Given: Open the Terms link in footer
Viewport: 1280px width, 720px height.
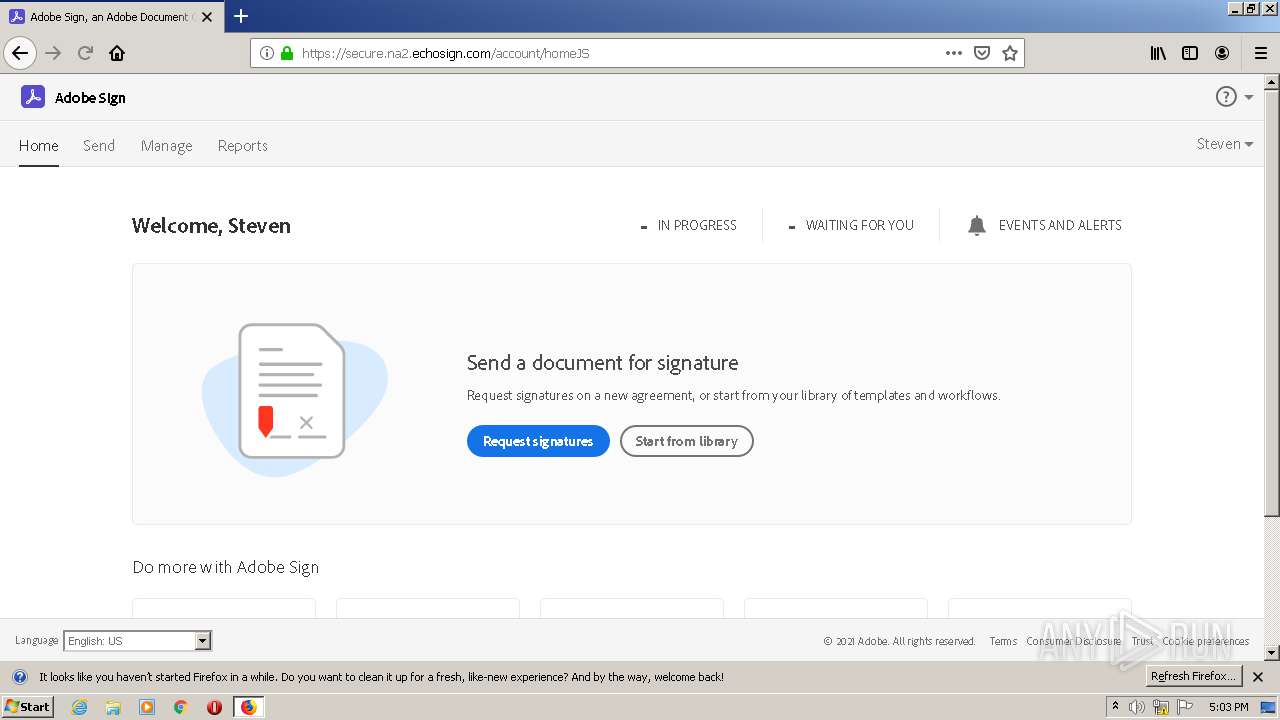Looking at the screenshot, I should pos(1003,641).
